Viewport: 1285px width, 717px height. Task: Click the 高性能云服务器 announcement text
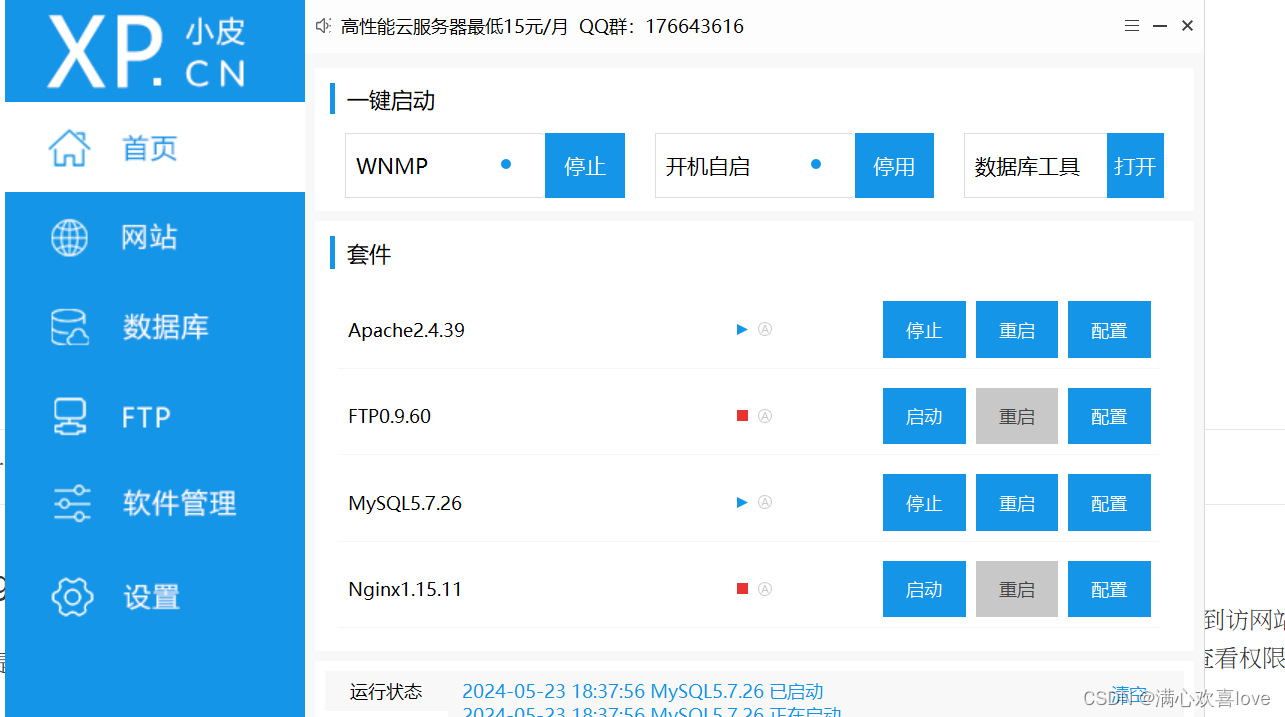pyautogui.click(x=542, y=26)
